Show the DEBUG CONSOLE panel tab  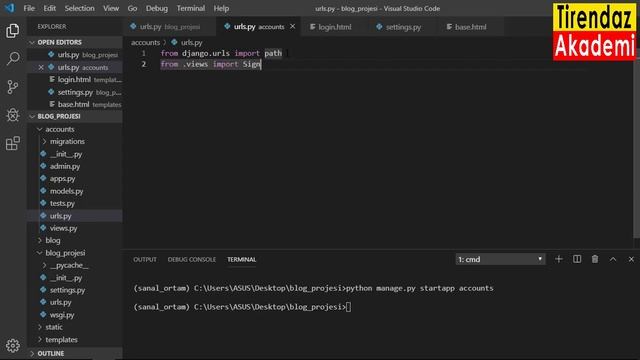[191, 260]
